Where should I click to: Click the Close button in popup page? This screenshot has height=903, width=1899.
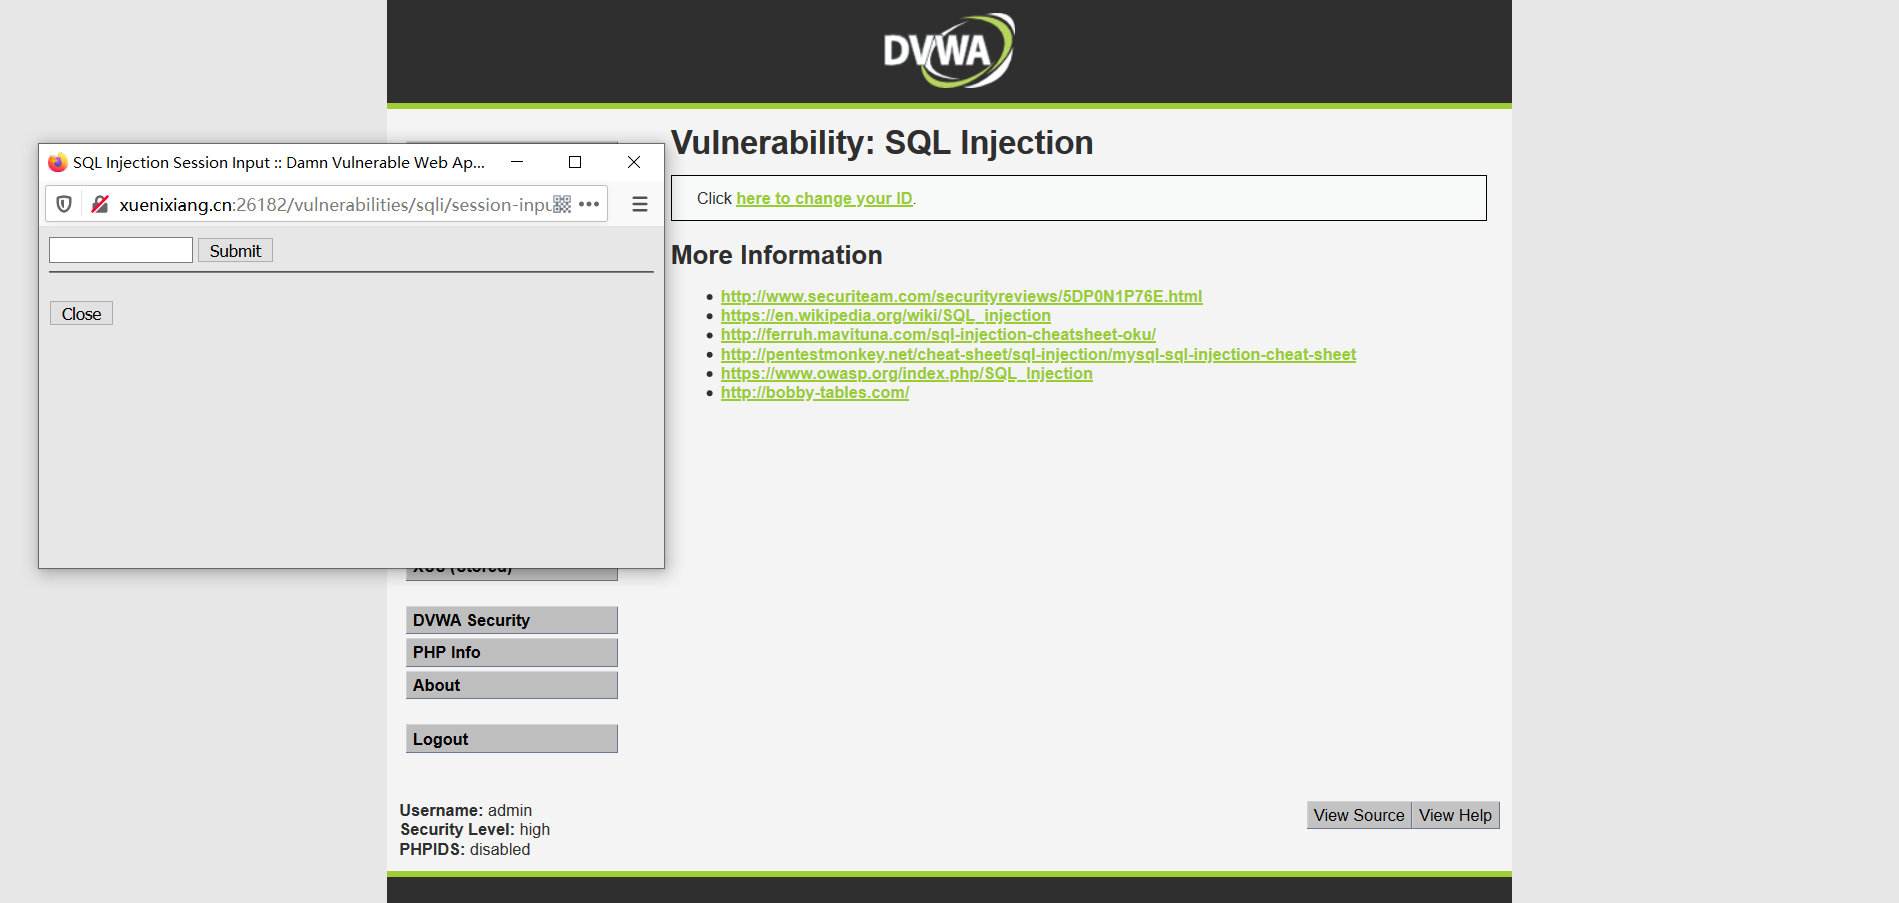81,313
